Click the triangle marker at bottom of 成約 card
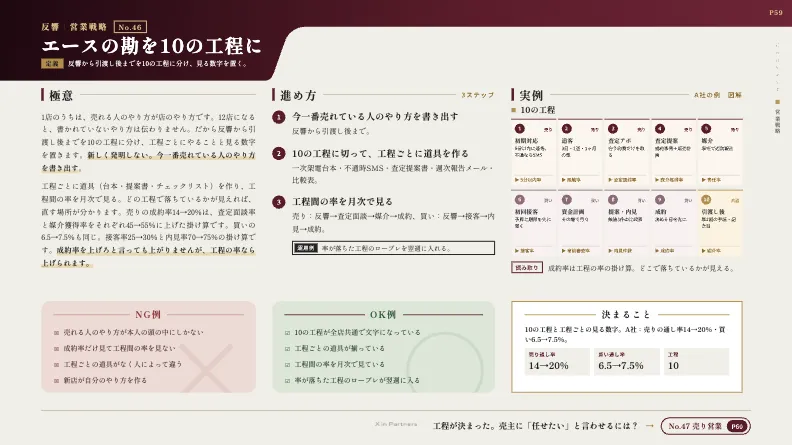This screenshot has width=792, height=445. point(657,251)
